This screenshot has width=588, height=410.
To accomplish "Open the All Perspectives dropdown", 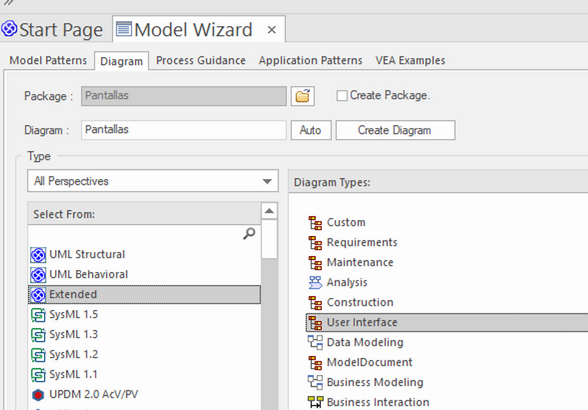I will tap(153, 181).
